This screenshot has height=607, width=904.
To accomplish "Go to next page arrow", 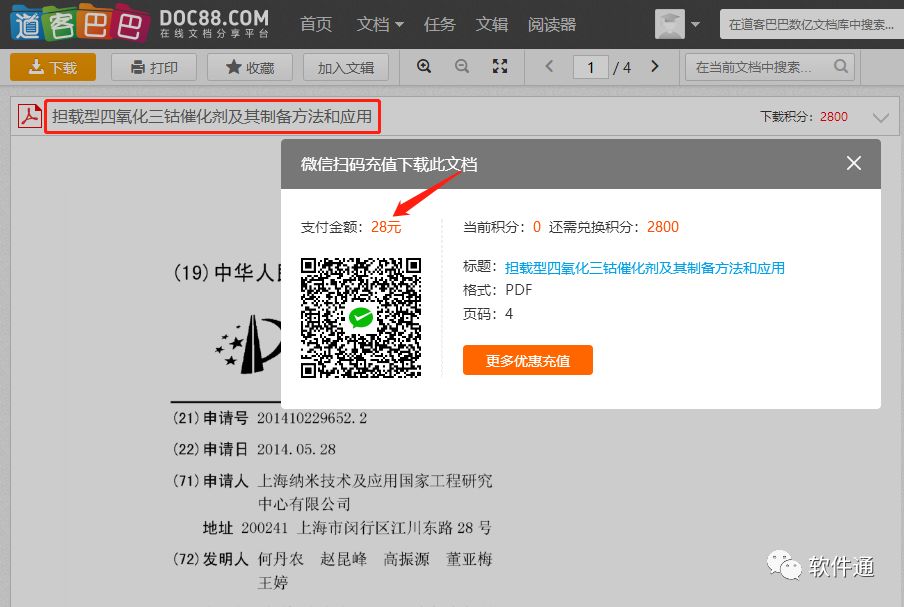I will [654, 66].
